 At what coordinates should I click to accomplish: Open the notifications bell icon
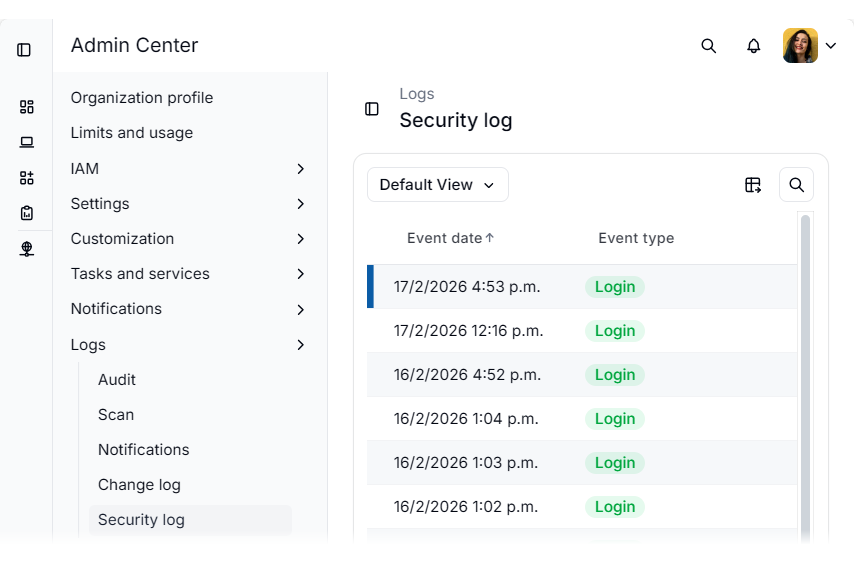click(x=754, y=46)
